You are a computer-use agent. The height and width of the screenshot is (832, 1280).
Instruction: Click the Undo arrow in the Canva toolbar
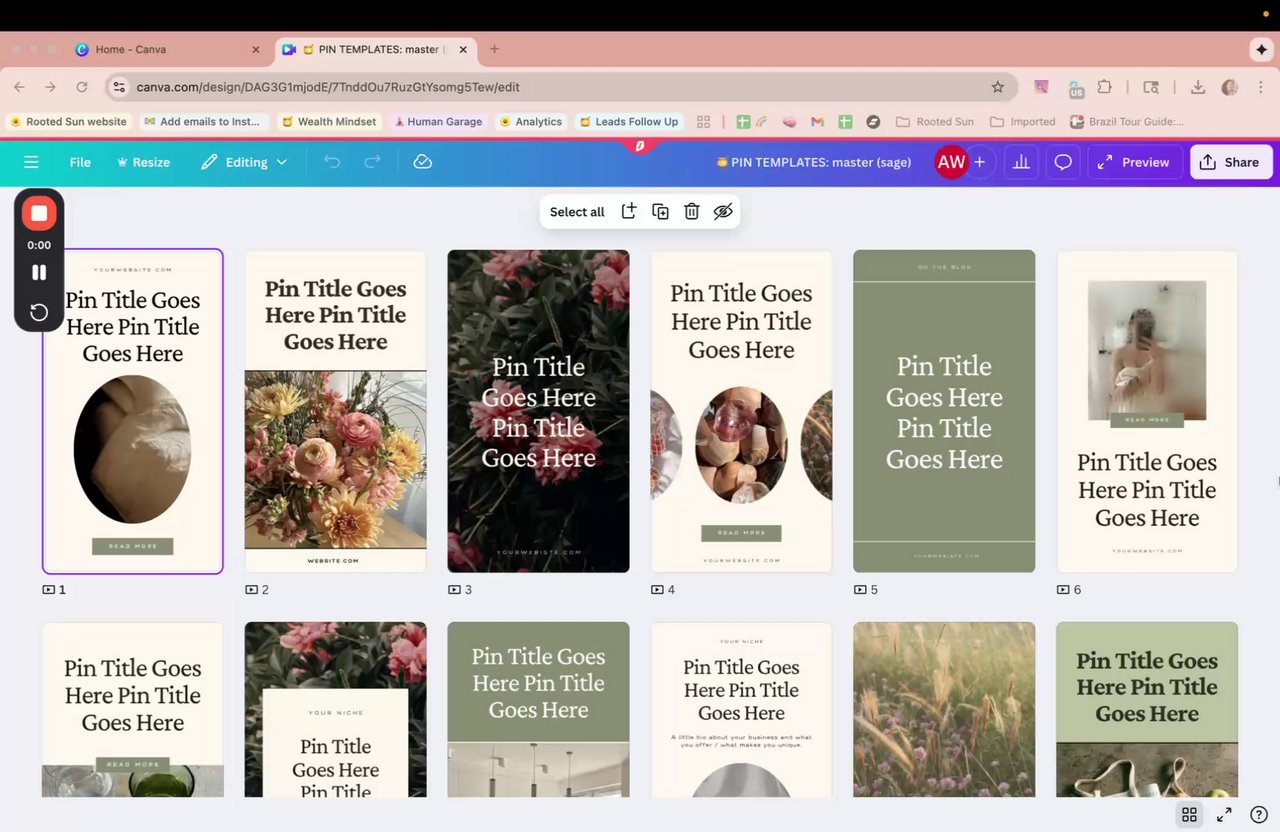[x=332, y=162]
